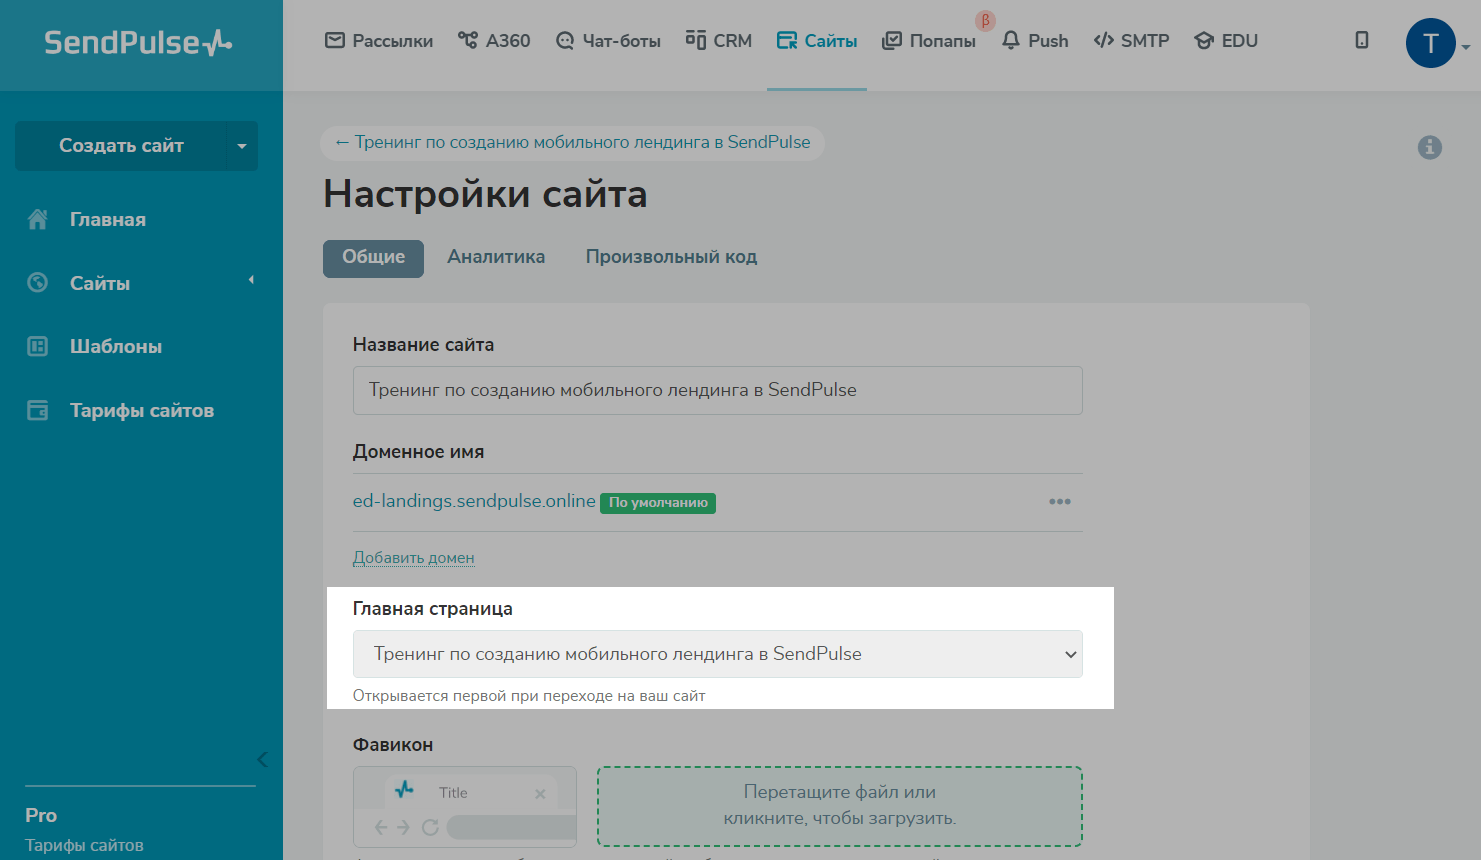
Task: Open the domain three-dots options menu
Action: (x=1060, y=502)
